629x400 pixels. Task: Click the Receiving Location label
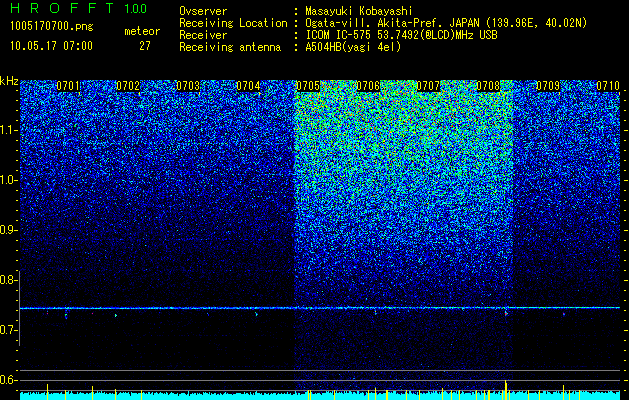click(x=233, y=23)
